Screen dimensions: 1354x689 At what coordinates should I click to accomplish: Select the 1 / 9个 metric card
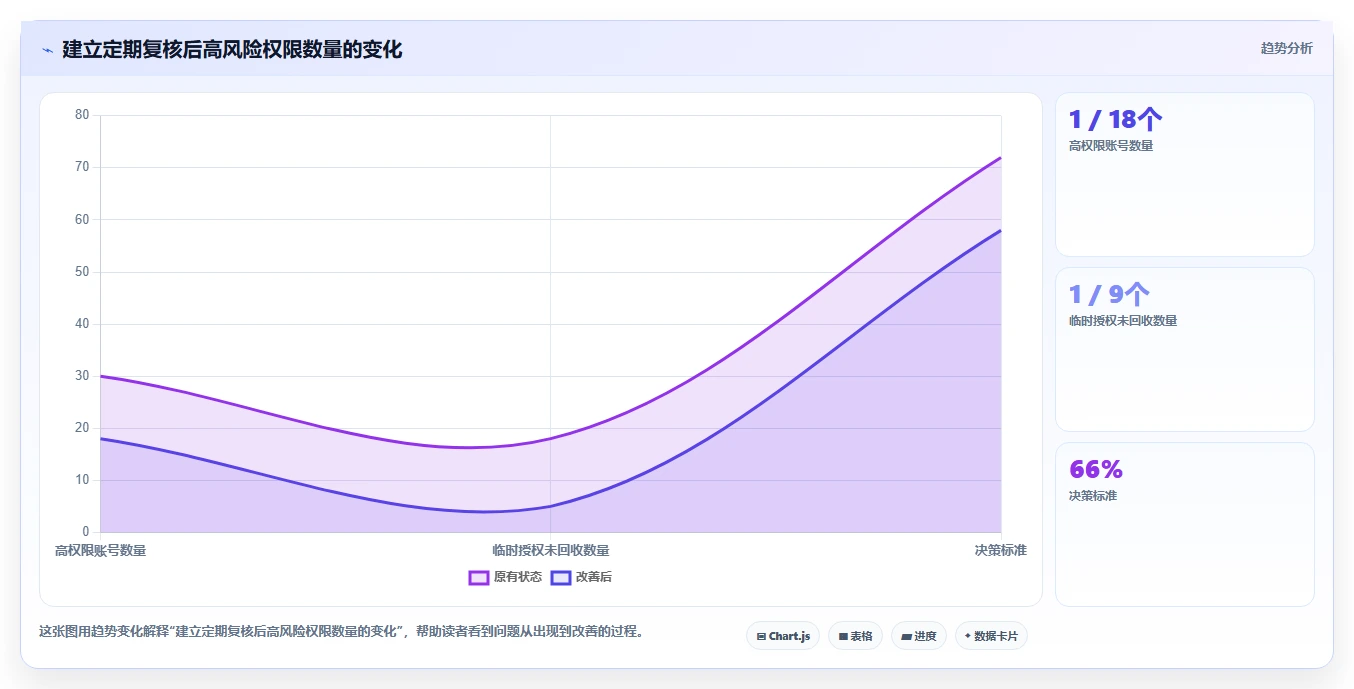(x=1185, y=349)
